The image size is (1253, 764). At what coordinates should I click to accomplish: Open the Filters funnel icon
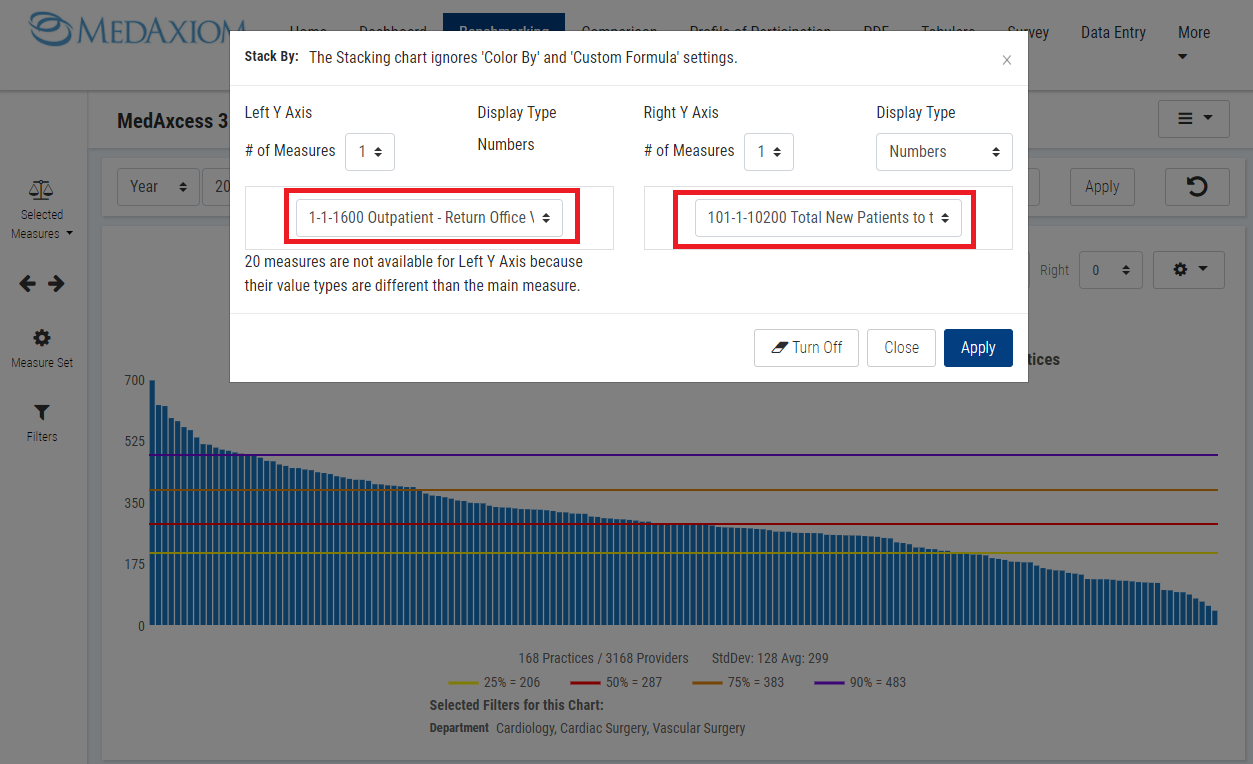click(x=42, y=412)
